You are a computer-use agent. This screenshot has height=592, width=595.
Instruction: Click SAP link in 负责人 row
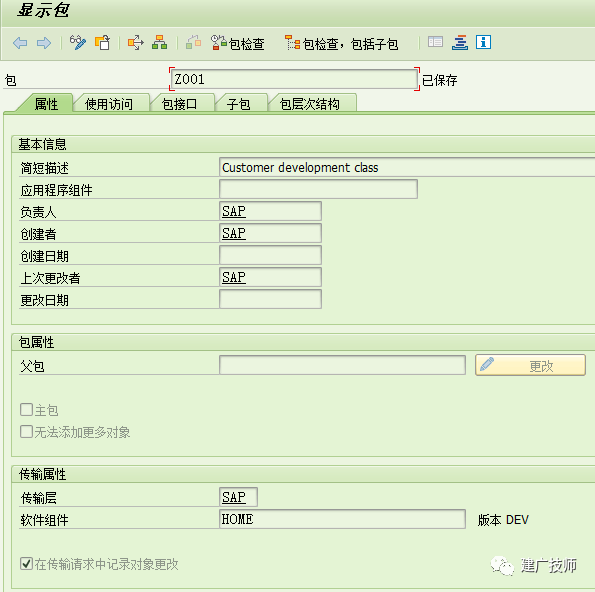coord(234,211)
